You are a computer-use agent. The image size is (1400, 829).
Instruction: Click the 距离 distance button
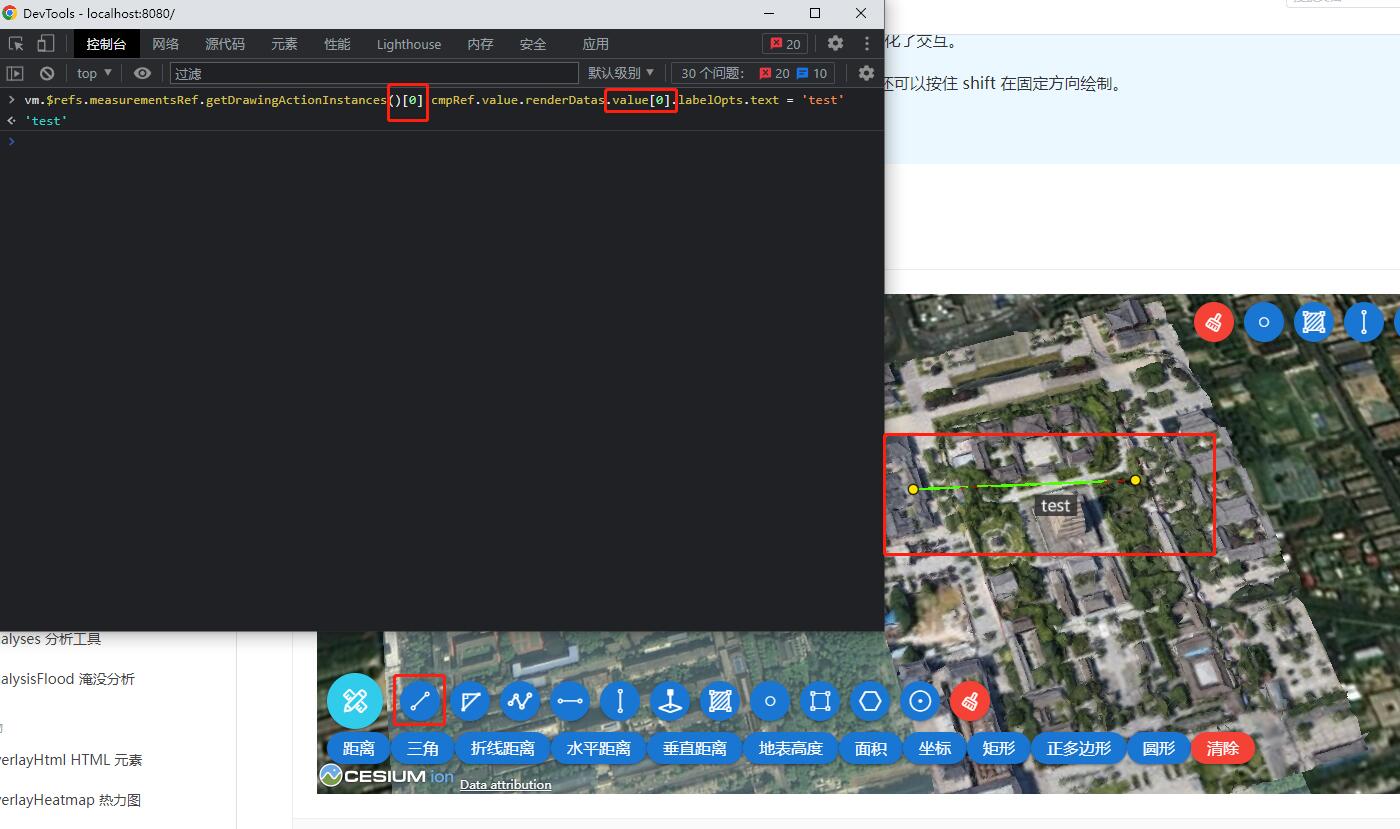pos(358,748)
